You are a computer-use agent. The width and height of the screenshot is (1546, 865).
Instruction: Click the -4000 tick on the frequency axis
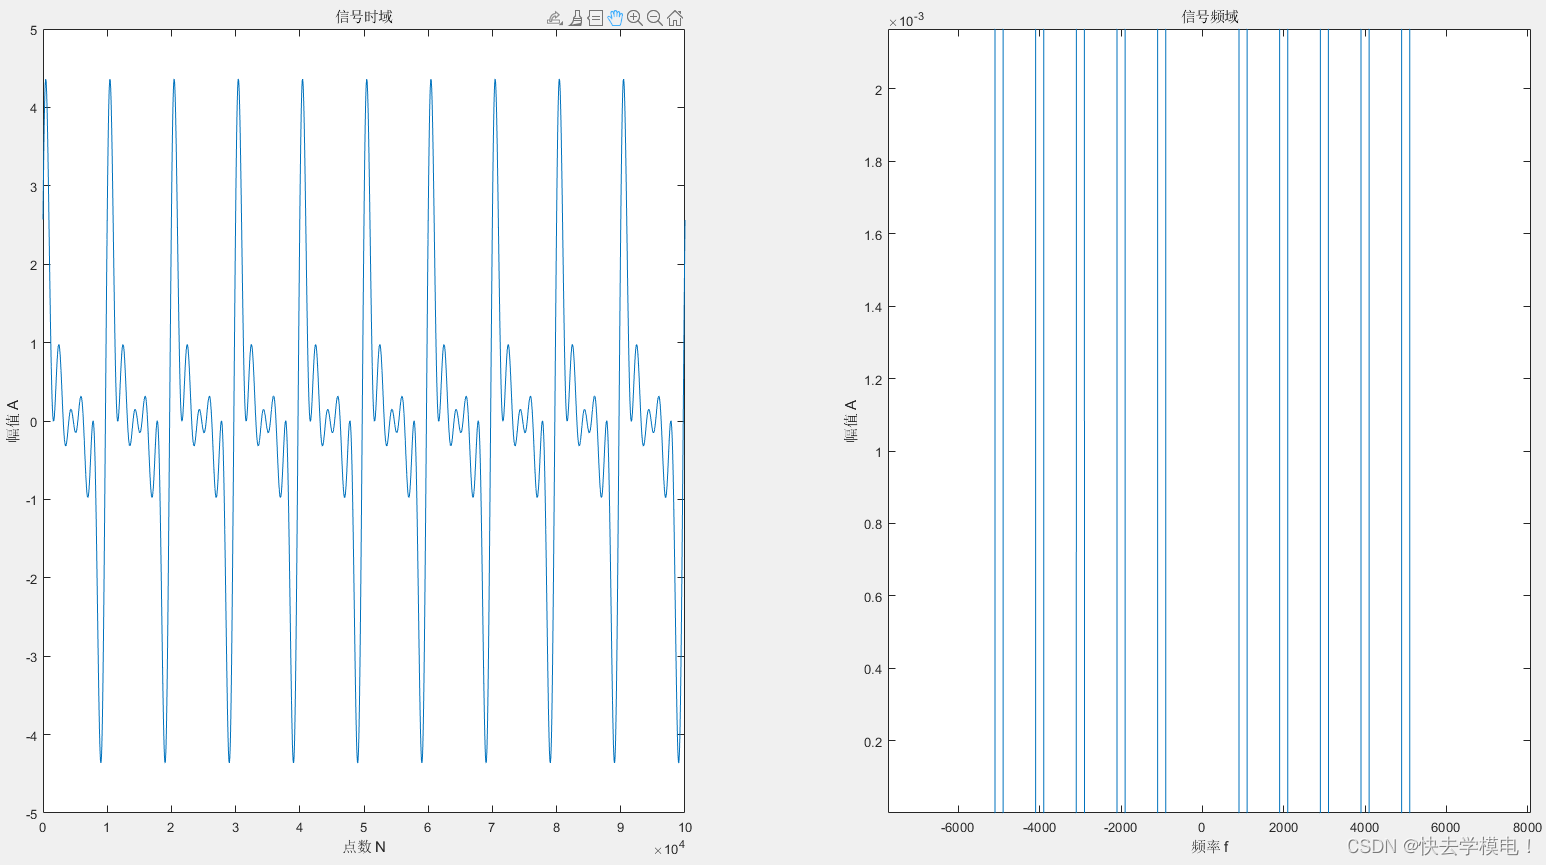pos(1039,827)
